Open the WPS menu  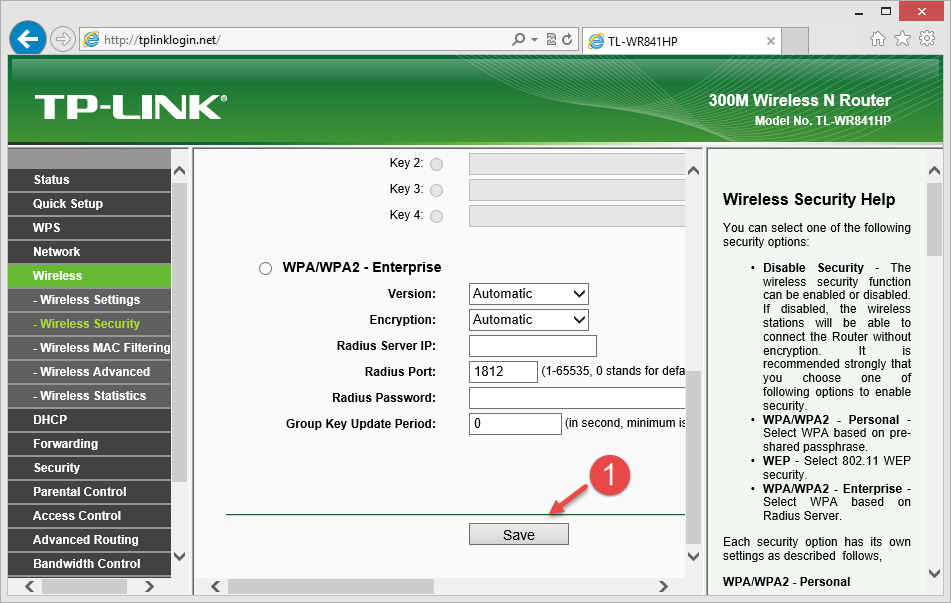pos(90,228)
